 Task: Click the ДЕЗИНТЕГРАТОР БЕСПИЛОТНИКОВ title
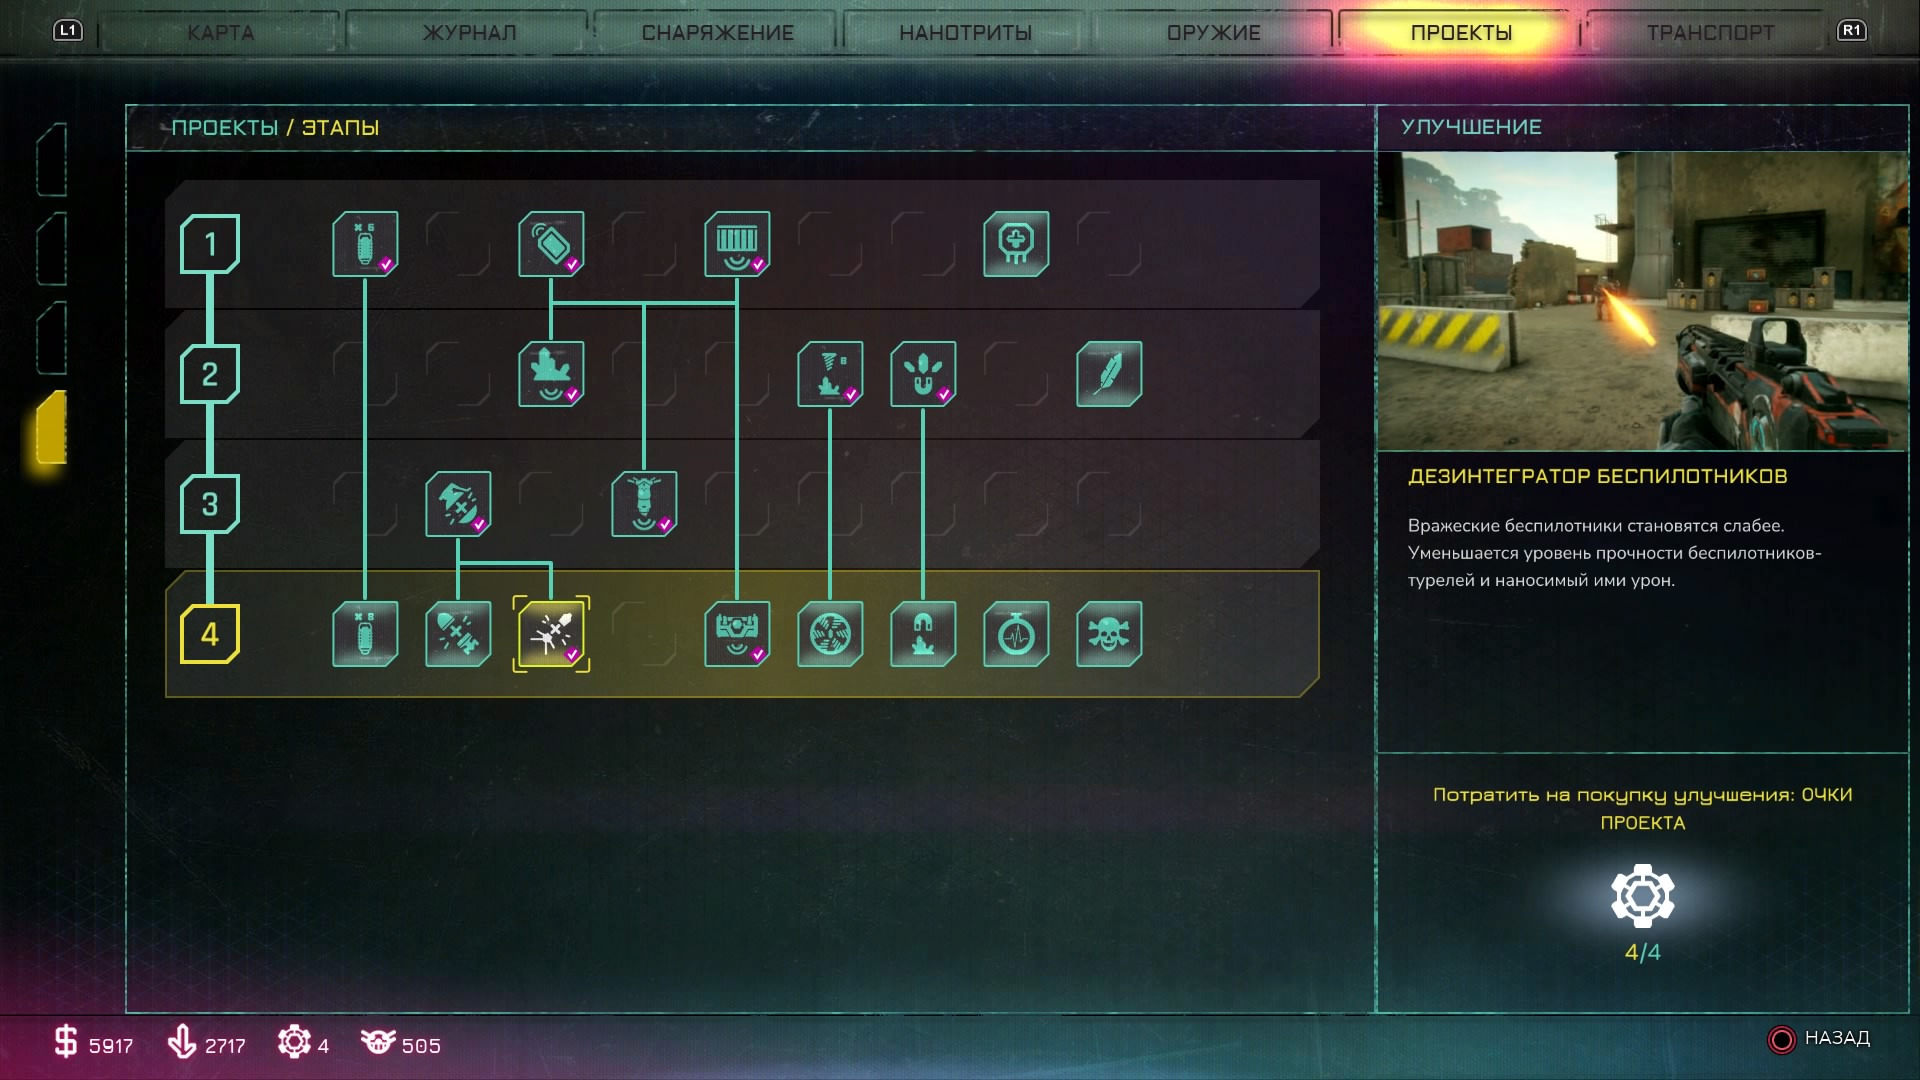[1597, 476]
